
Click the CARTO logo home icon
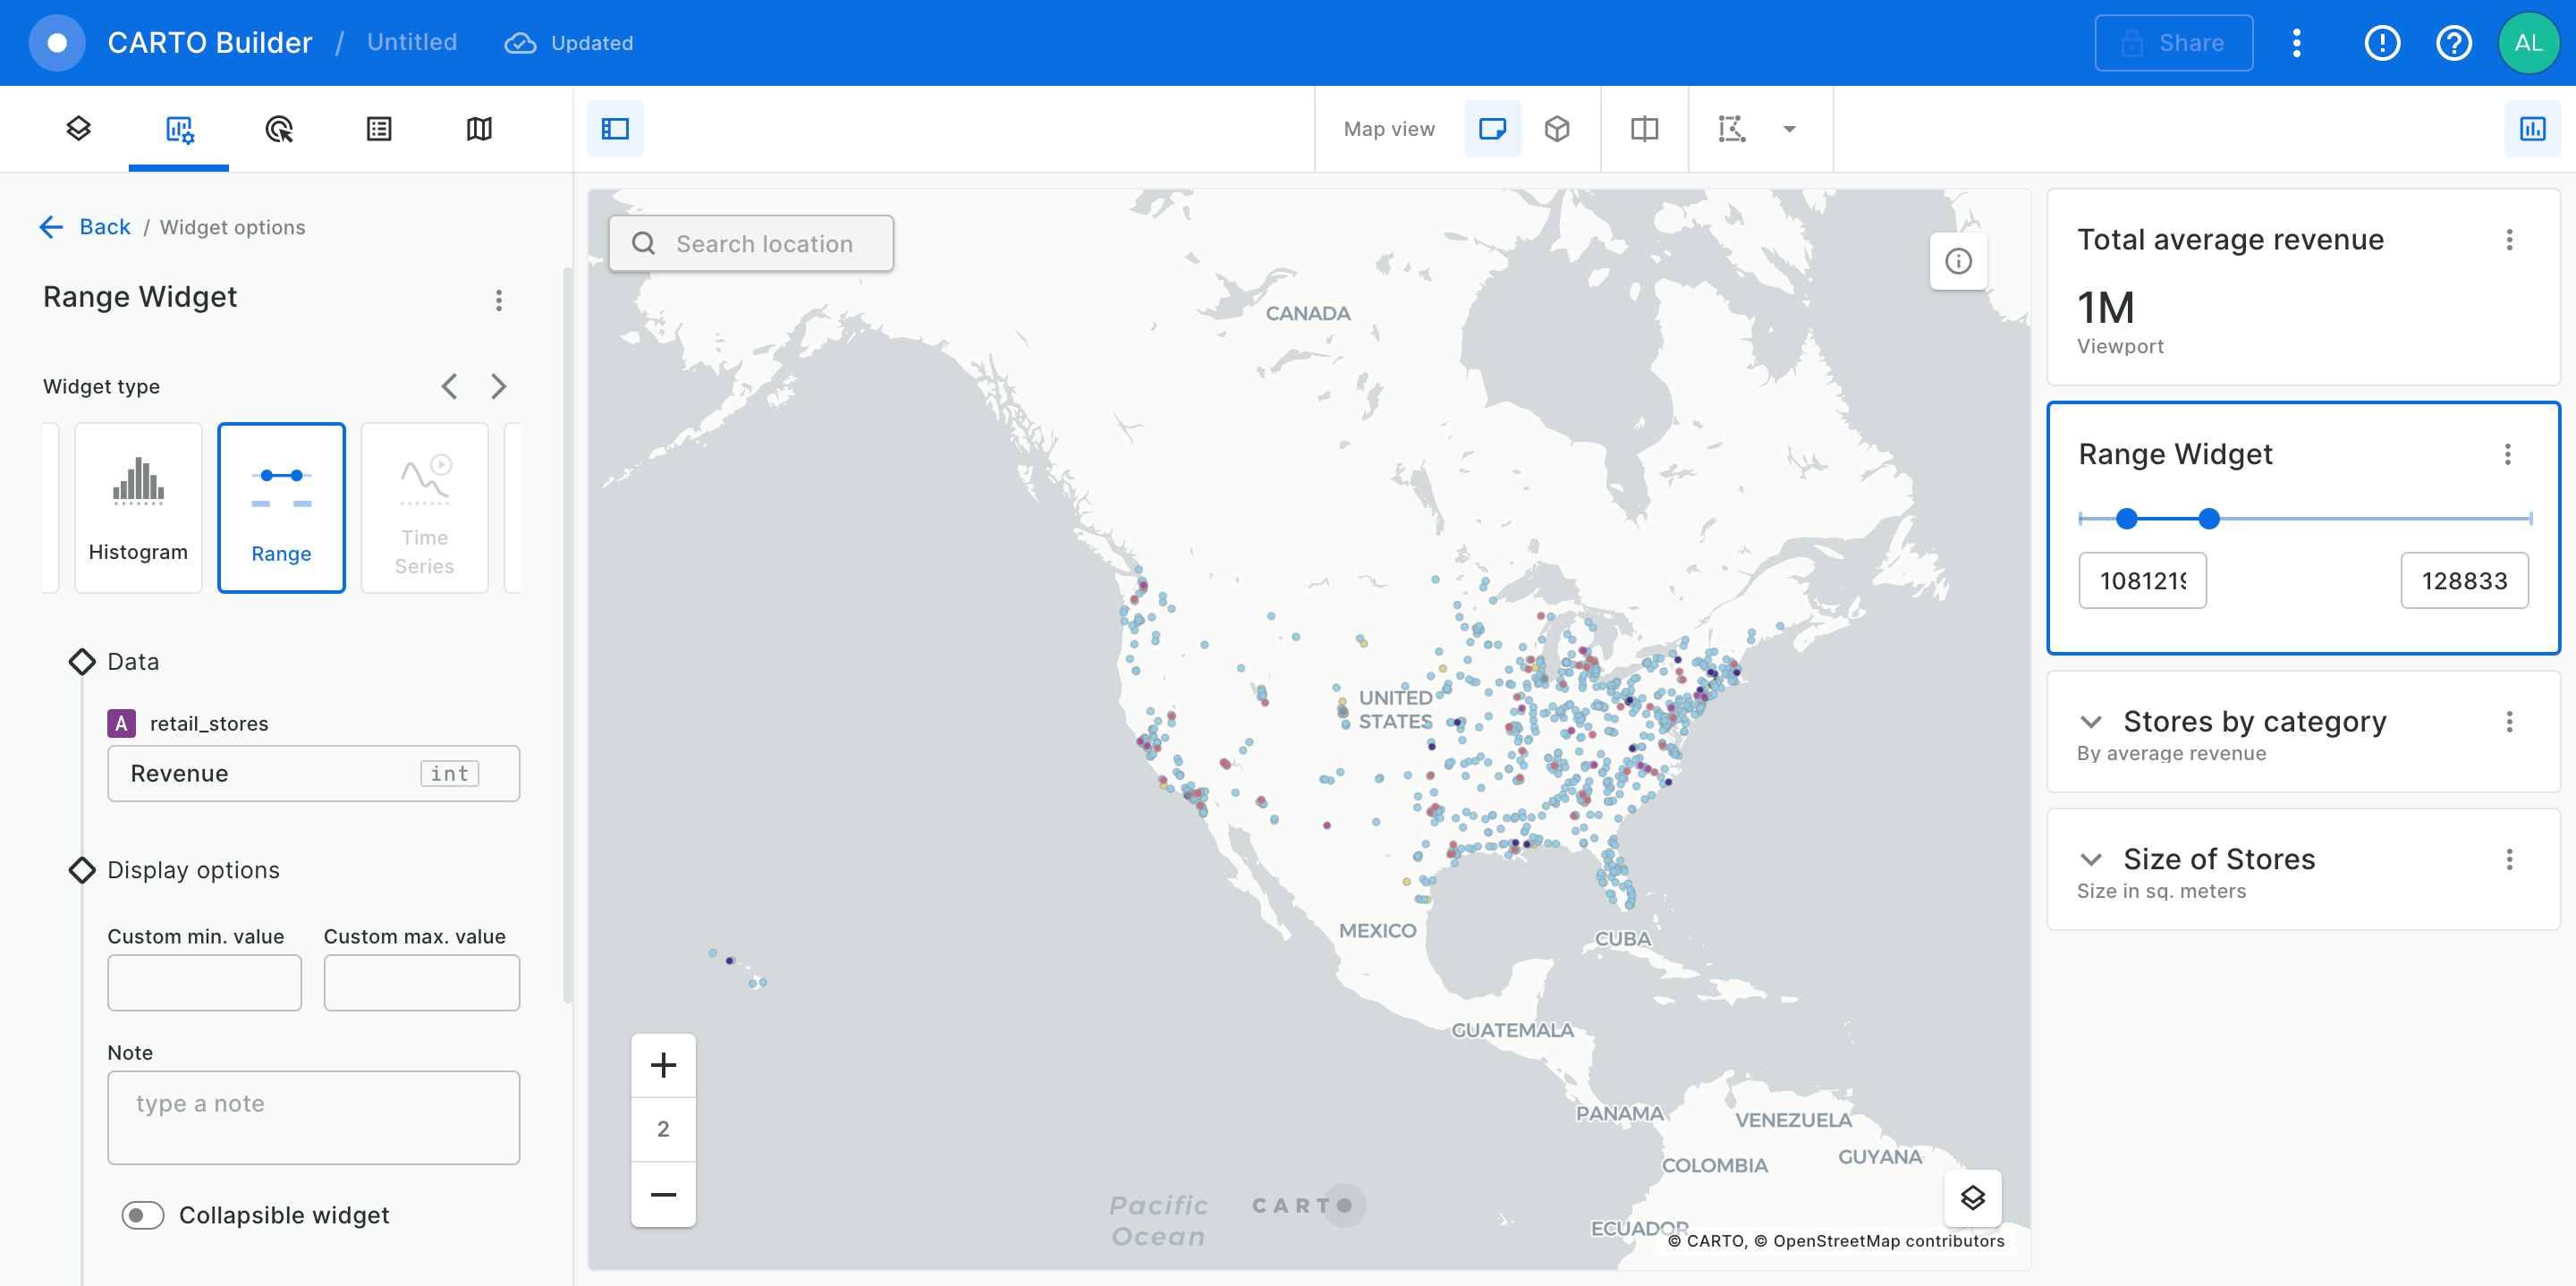tap(57, 43)
